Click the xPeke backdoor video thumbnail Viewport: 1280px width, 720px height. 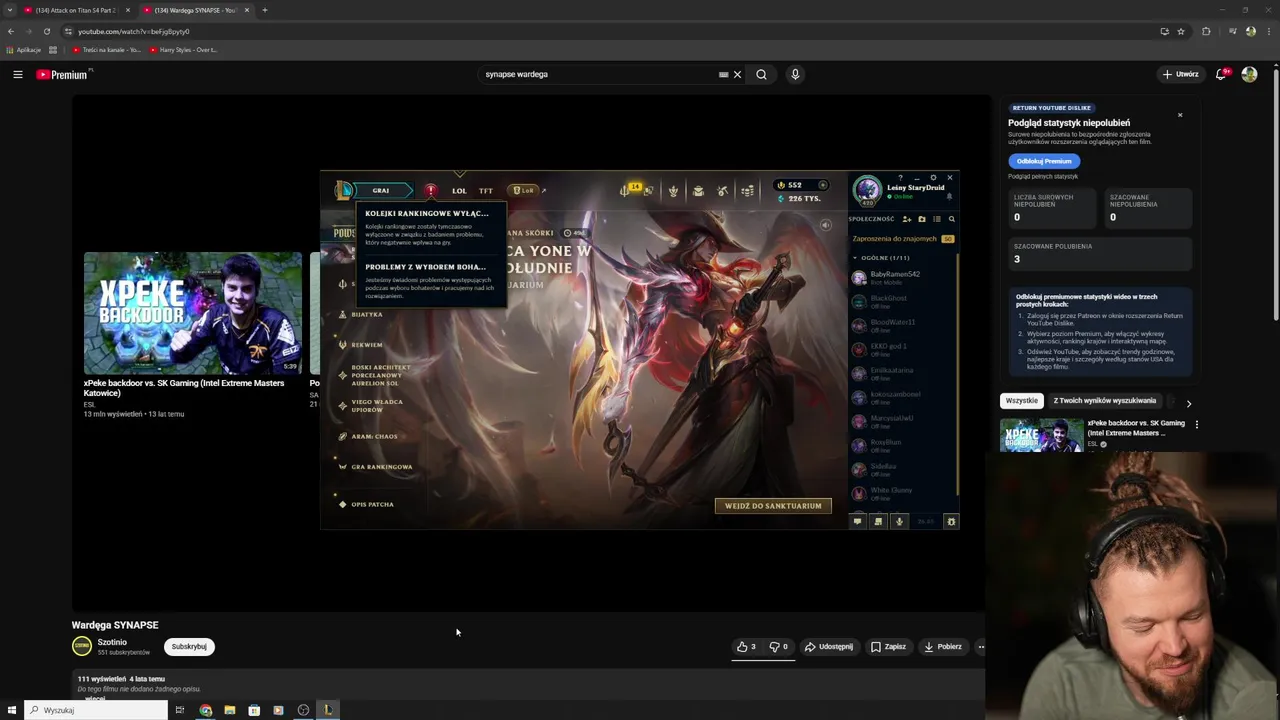click(192, 313)
